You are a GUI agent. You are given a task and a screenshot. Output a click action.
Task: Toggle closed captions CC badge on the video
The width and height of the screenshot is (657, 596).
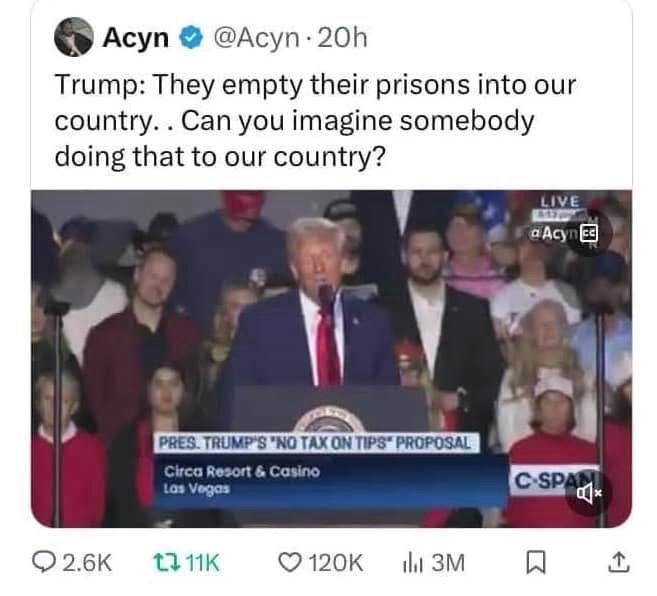coord(589,233)
